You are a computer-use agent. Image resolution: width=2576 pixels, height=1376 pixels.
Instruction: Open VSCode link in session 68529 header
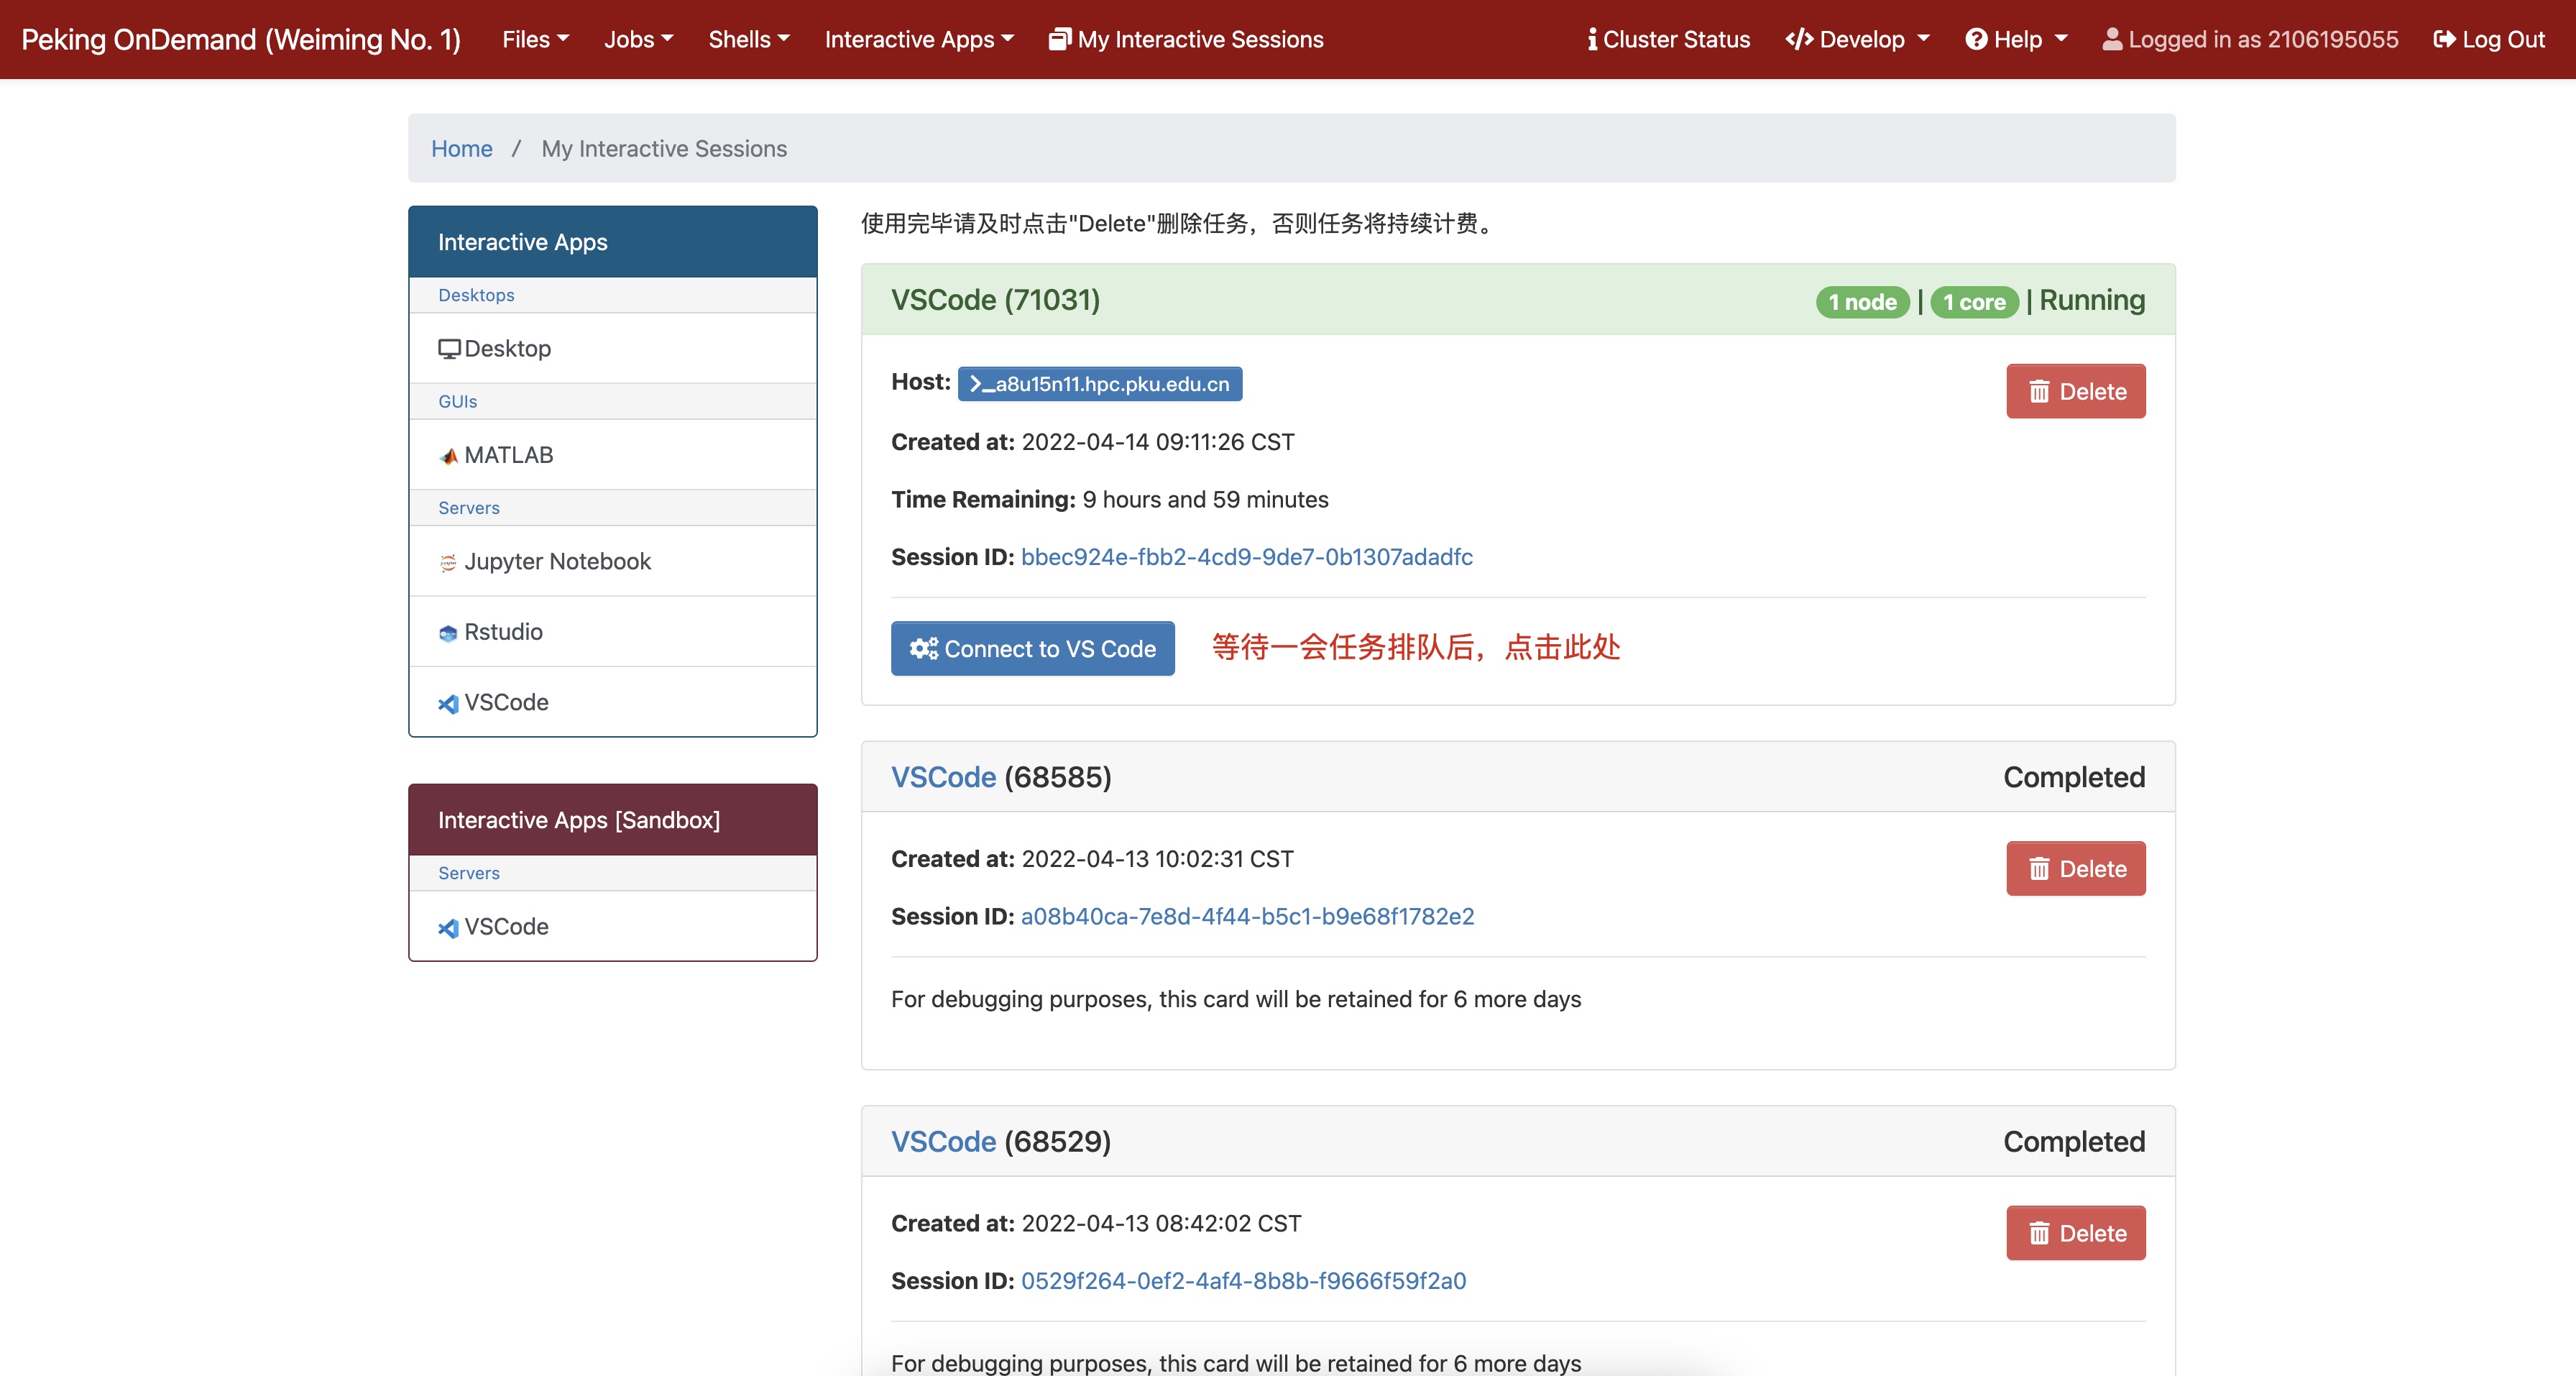tap(943, 1141)
